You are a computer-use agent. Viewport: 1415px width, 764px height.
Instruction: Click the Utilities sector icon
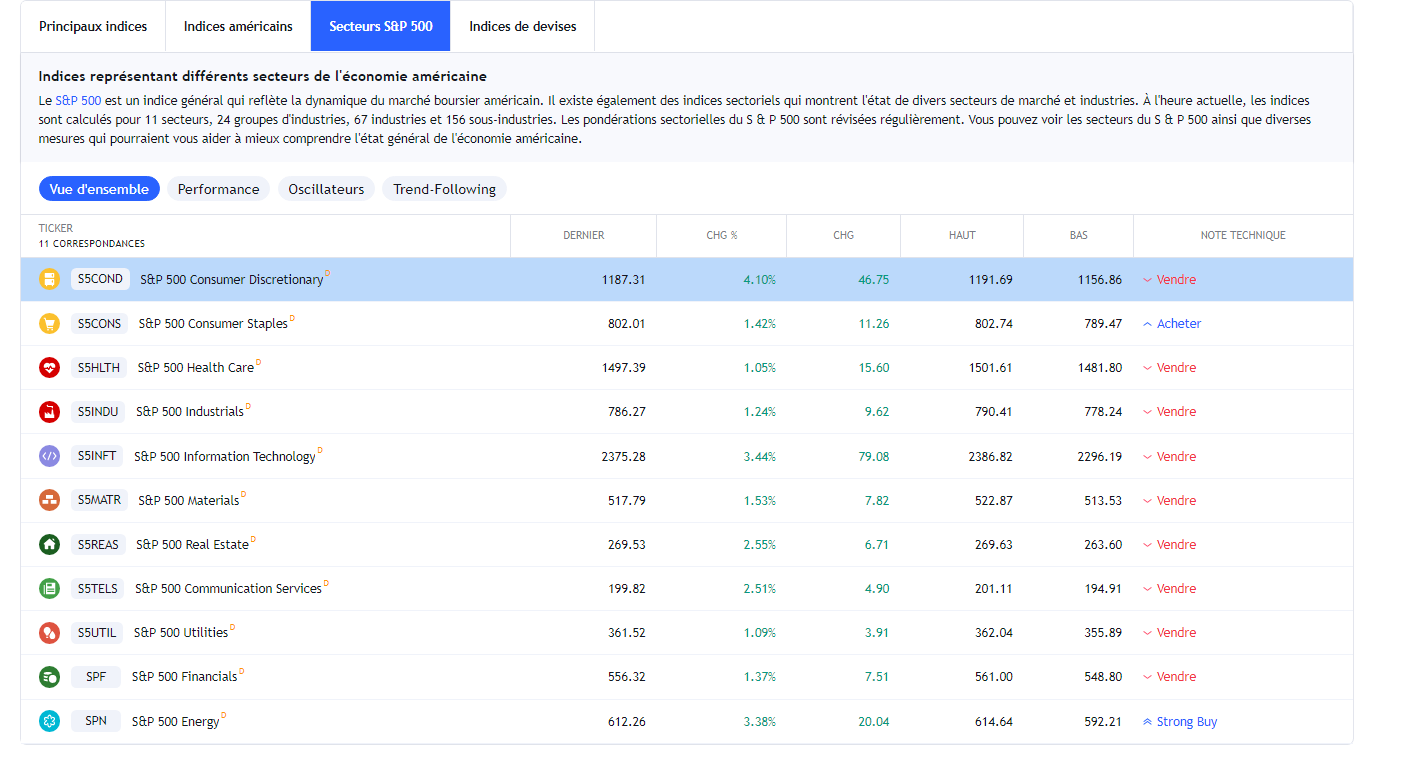(49, 632)
